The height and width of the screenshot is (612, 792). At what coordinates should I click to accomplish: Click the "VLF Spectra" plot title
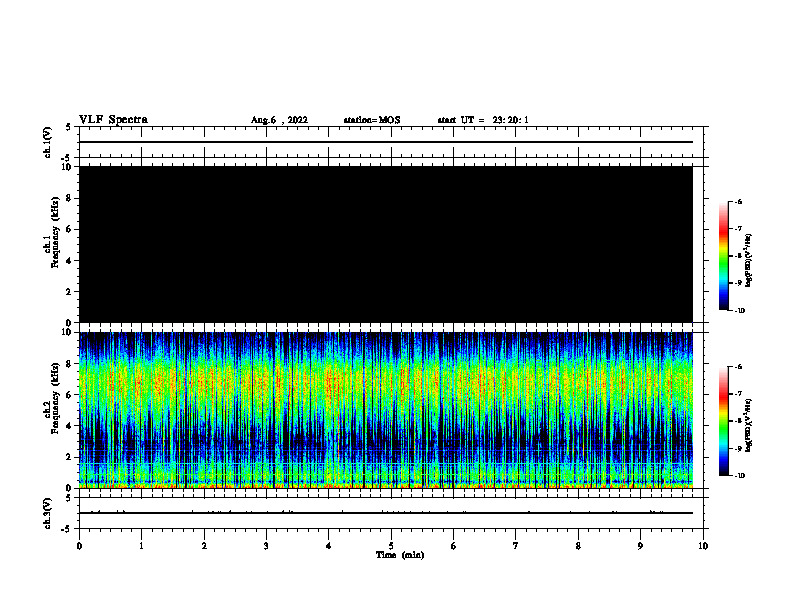click(113, 120)
